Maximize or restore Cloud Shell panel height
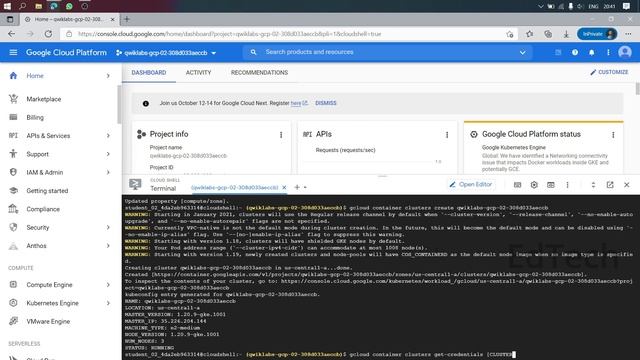The image size is (640, 360). coord(593,185)
